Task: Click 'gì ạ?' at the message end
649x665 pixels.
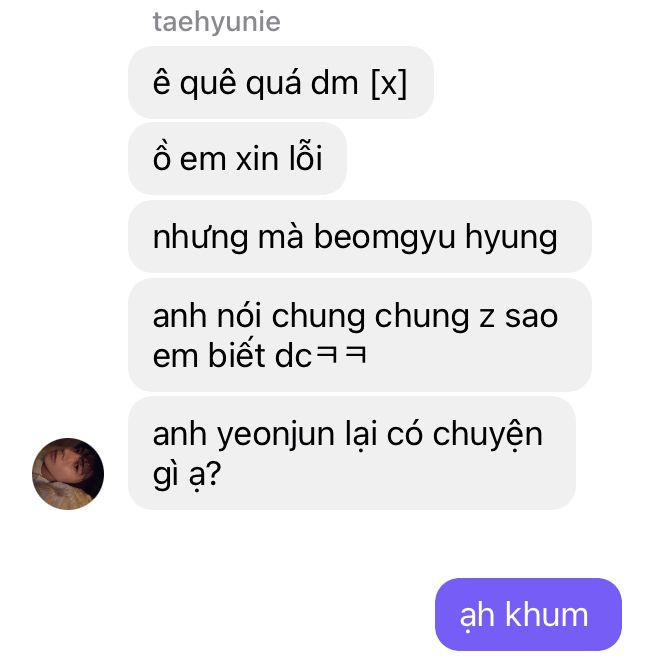Action: click(187, 475)
